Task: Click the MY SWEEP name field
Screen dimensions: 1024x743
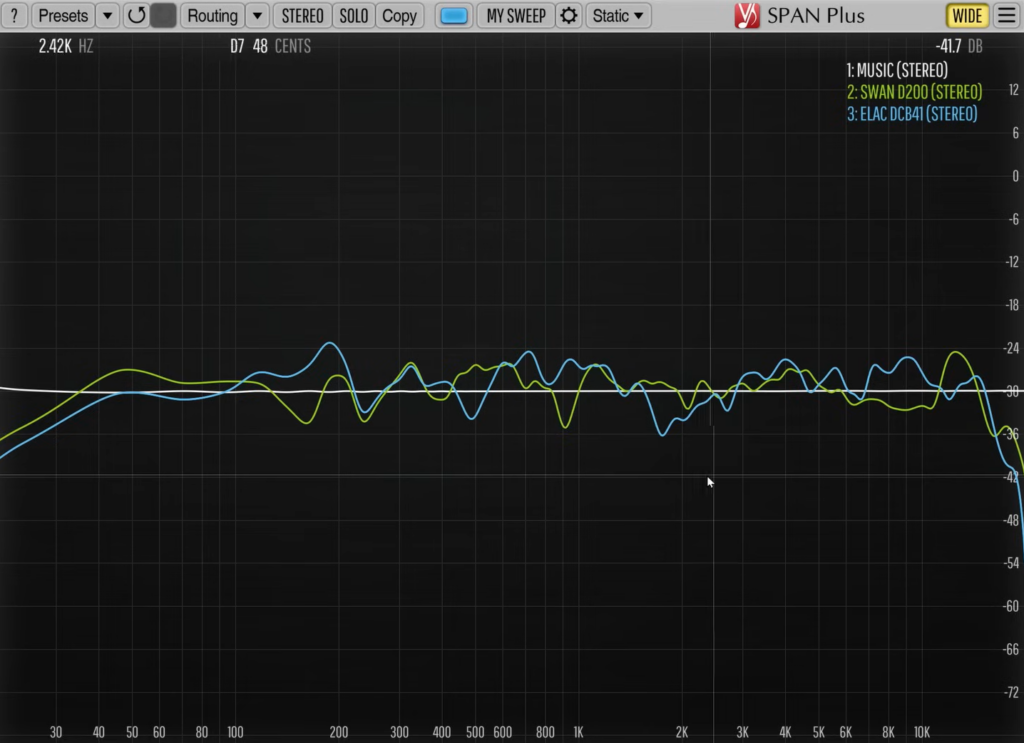Action: coord(516,16)
